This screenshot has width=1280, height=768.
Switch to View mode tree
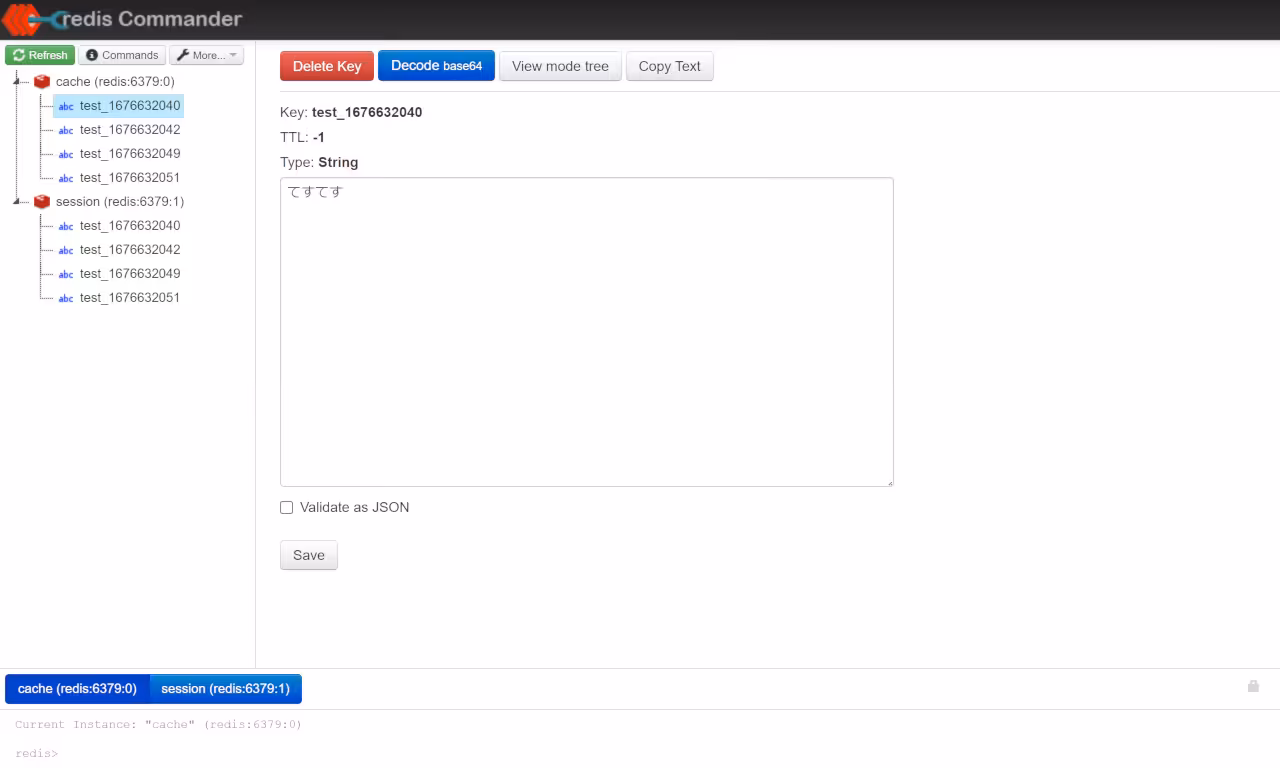pos(560,66)
